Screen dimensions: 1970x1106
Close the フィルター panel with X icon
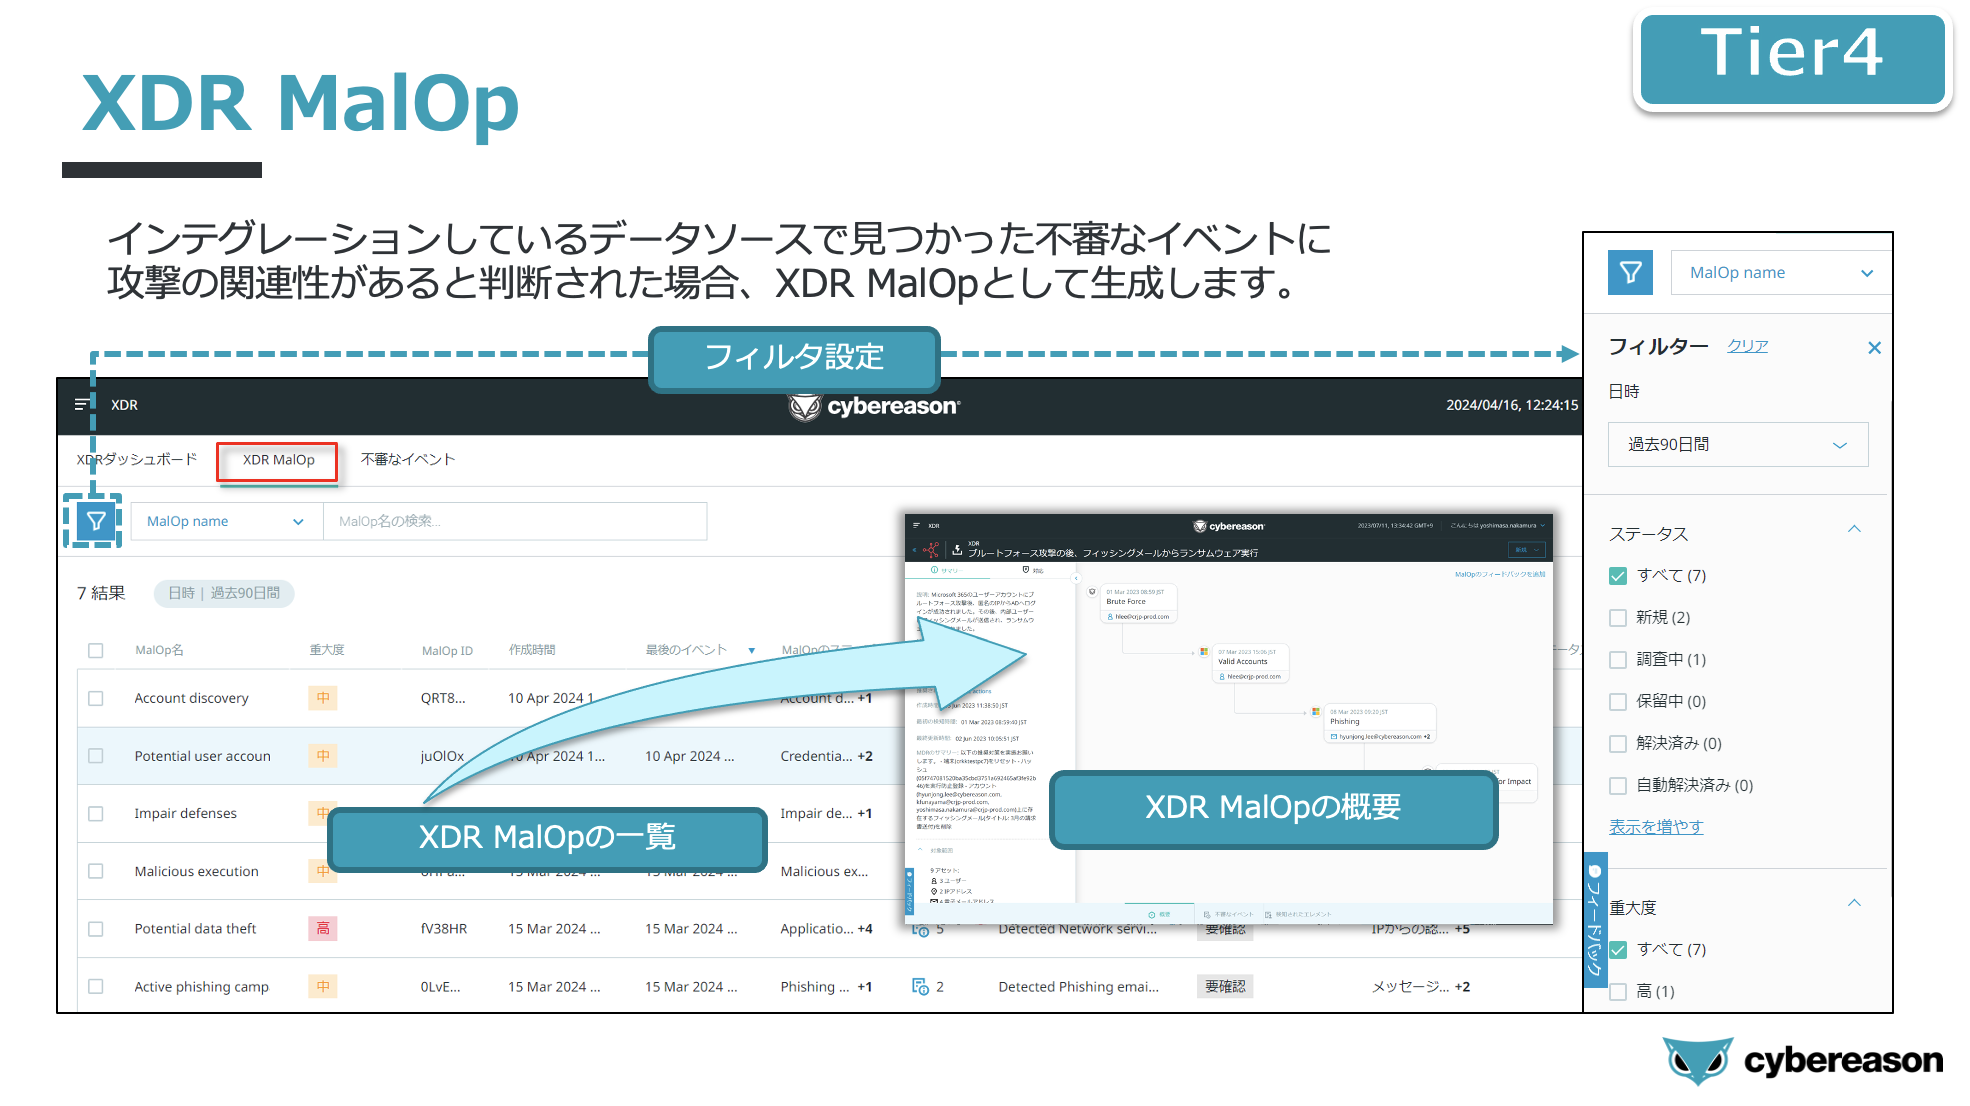coord(1874,348)
